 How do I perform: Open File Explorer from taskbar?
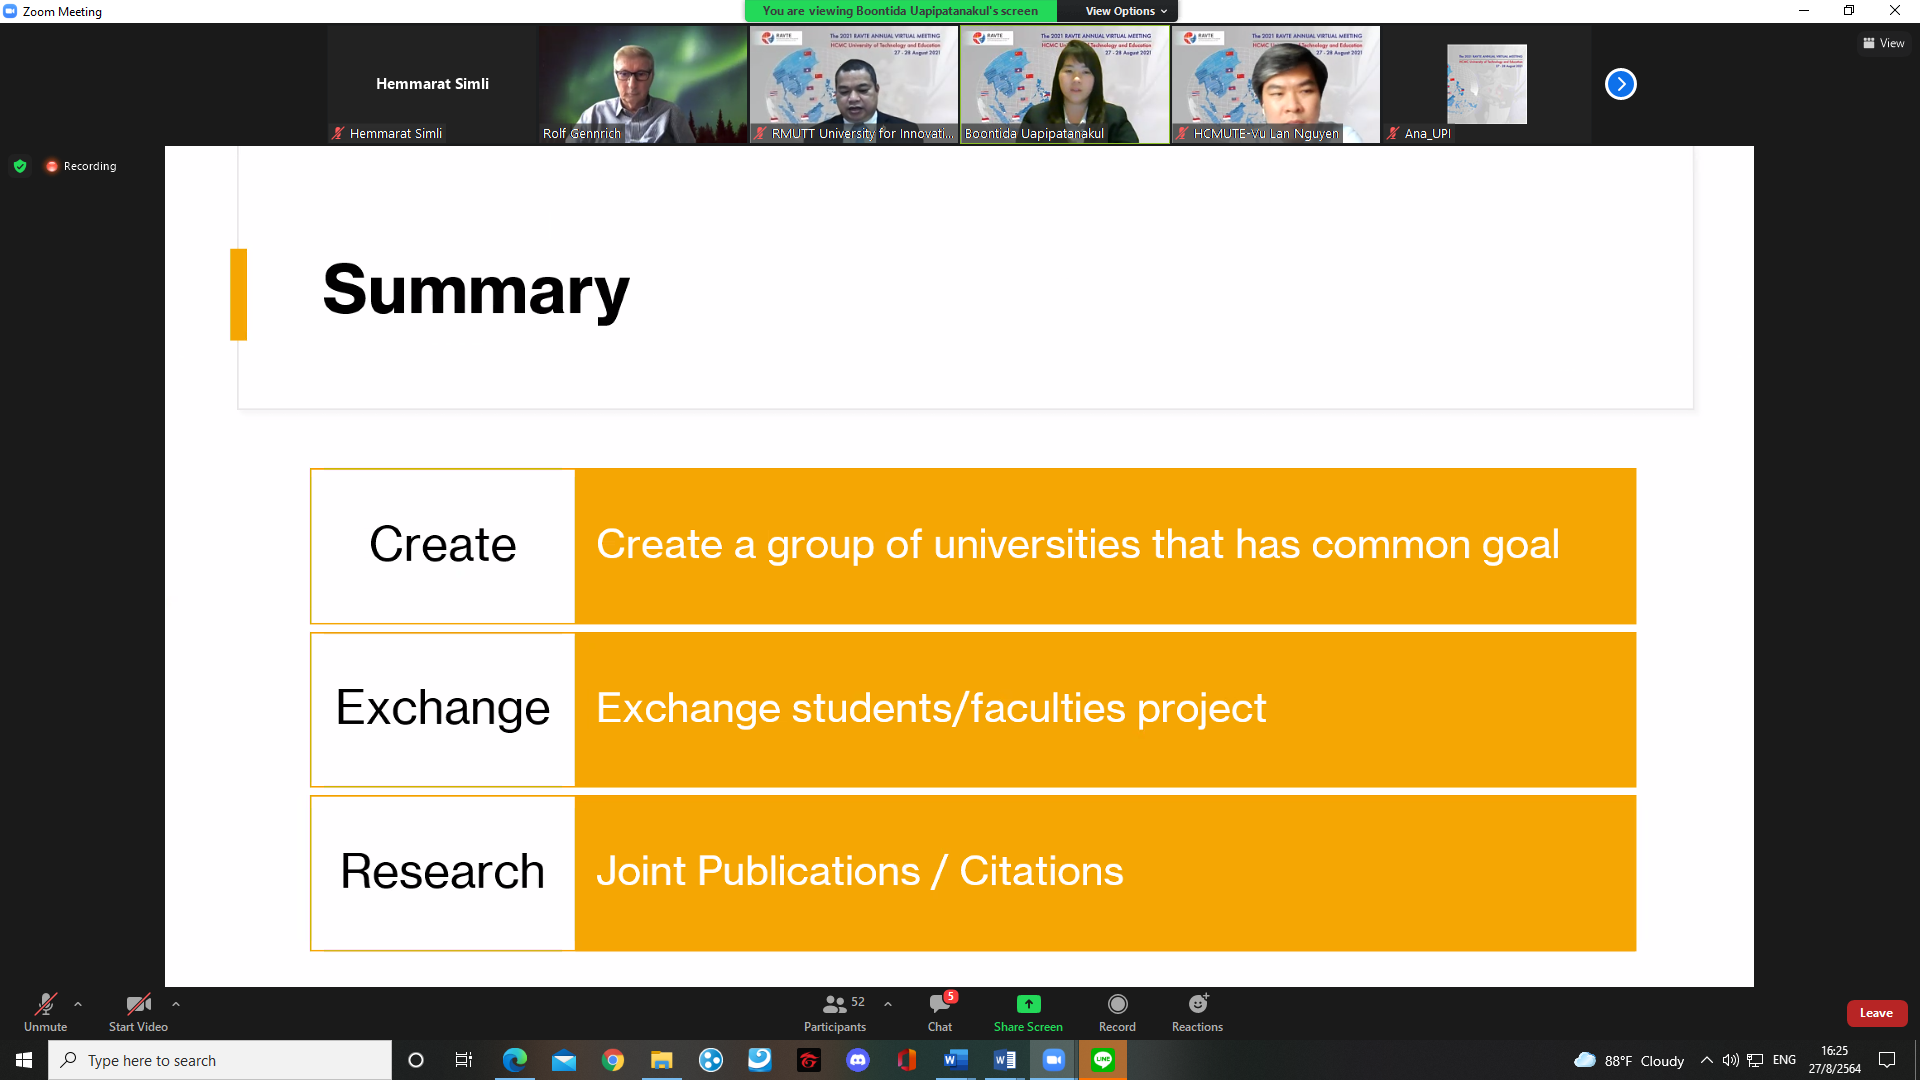pyautogui.click(x=662, y=1060)
